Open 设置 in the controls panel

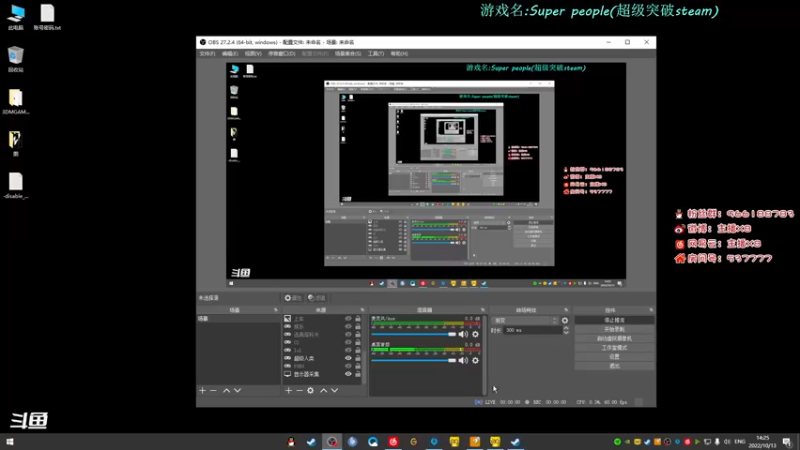[614, 357]
